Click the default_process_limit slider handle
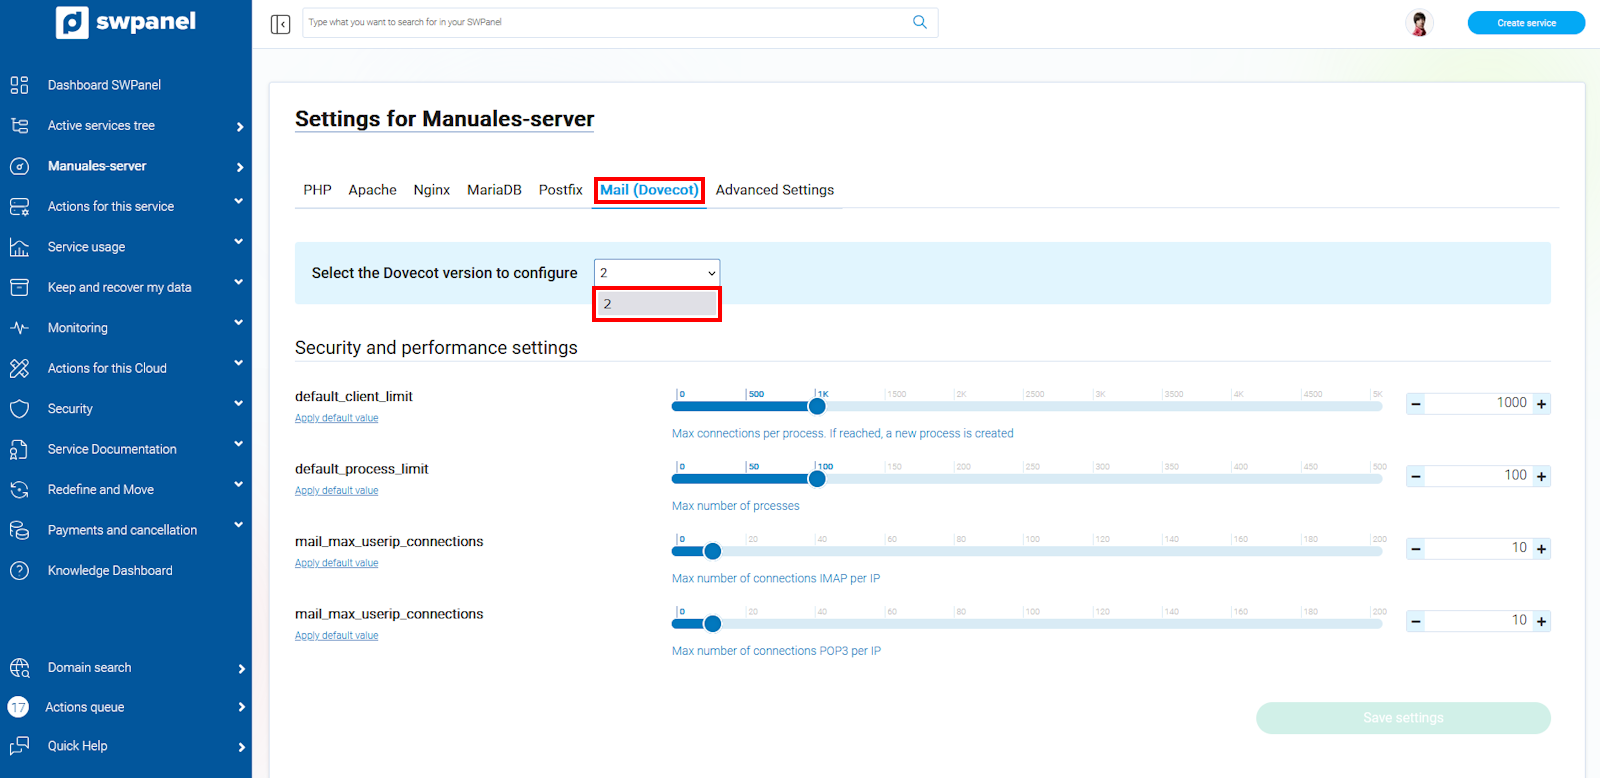Screen dimensions: 1600x778 [817, 479]
